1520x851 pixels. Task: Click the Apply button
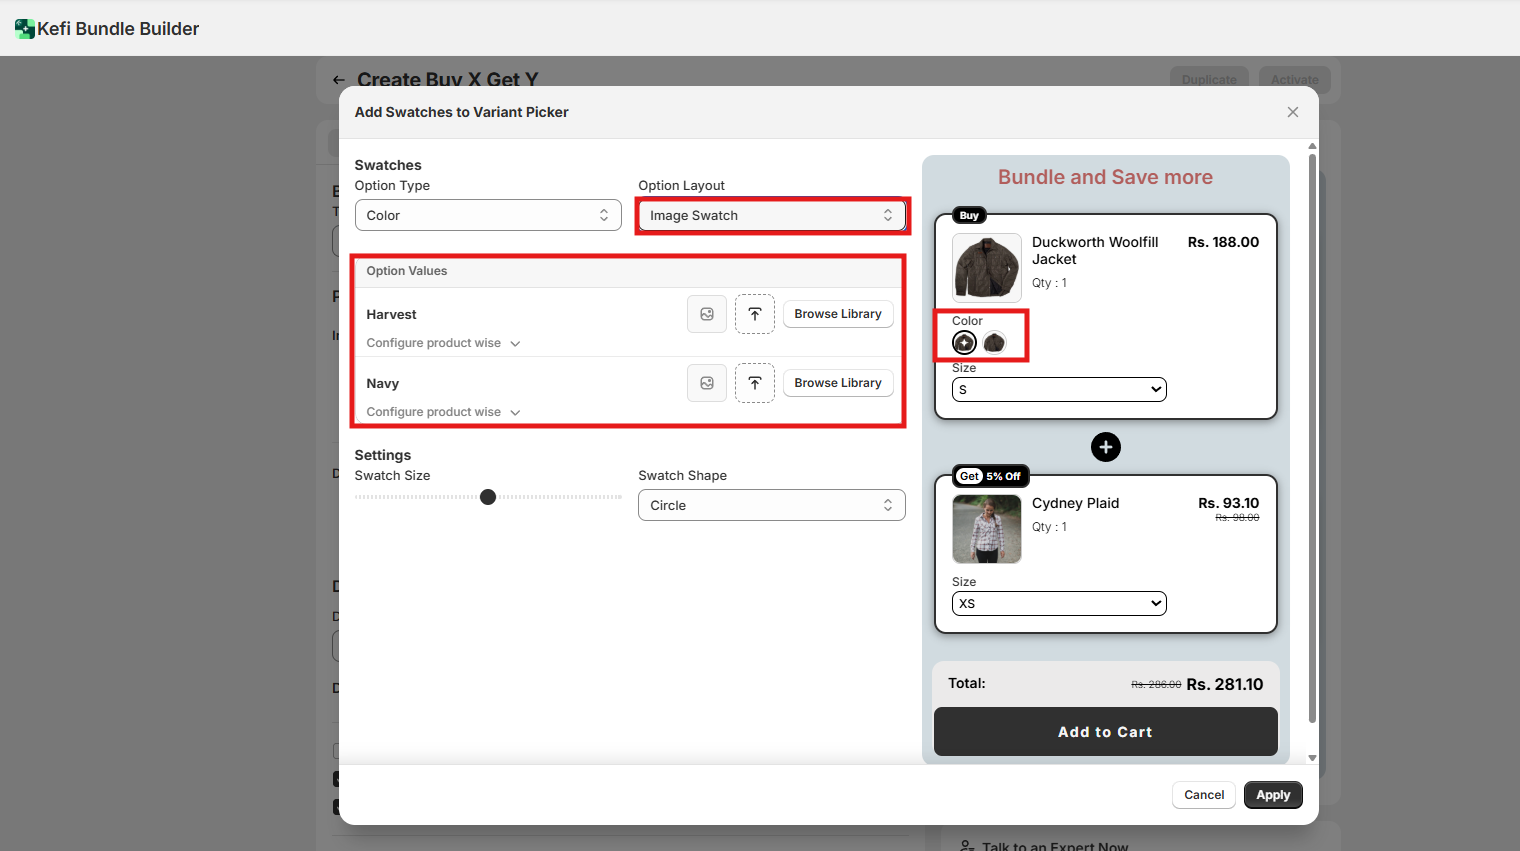pos(1273,795)
